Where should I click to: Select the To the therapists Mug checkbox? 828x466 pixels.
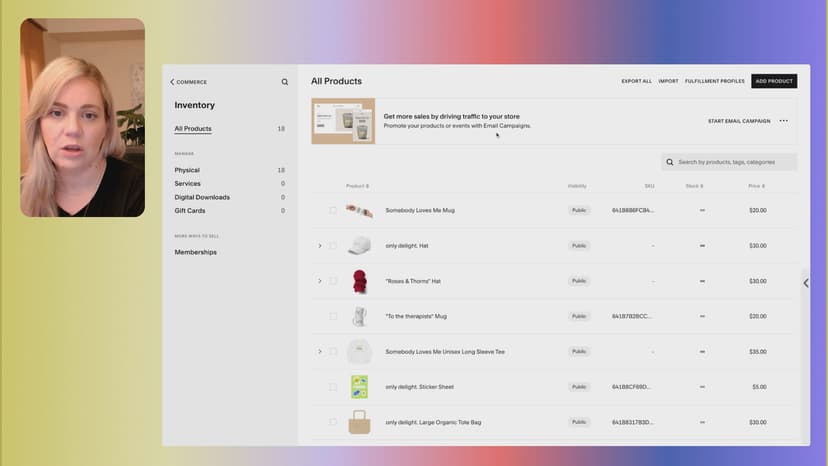pos(333,316)
